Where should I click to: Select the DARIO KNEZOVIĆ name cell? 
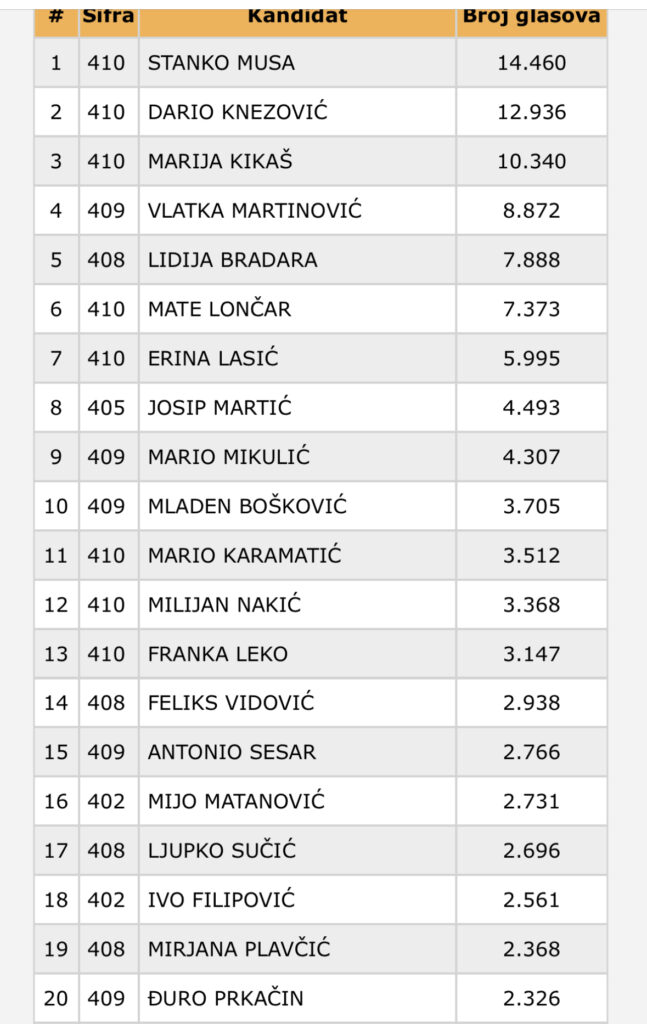(237, 112)
